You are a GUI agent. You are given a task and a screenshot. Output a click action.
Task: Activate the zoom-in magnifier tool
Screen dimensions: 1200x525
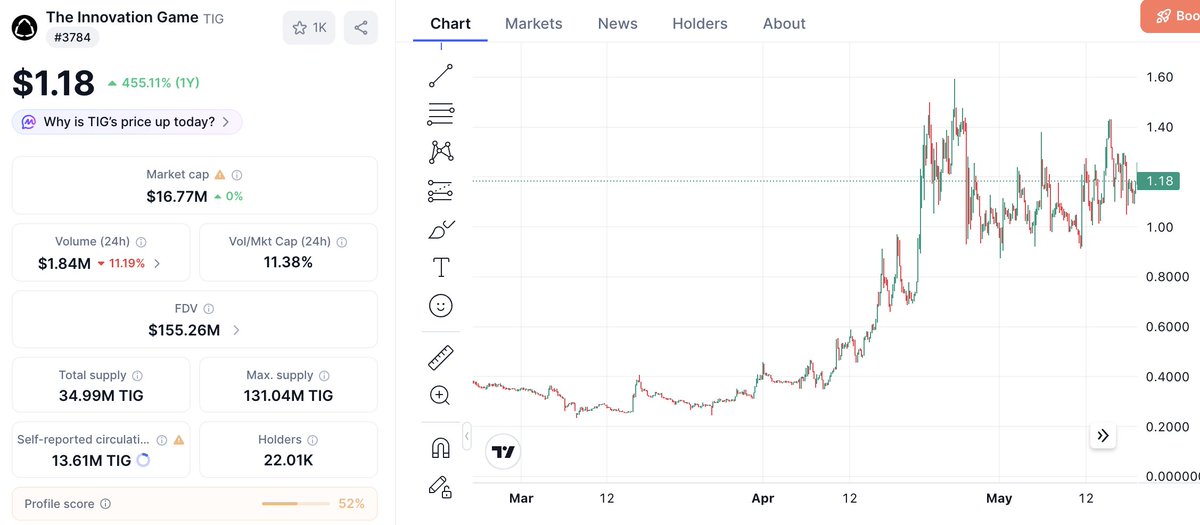(x=440, y=394)
